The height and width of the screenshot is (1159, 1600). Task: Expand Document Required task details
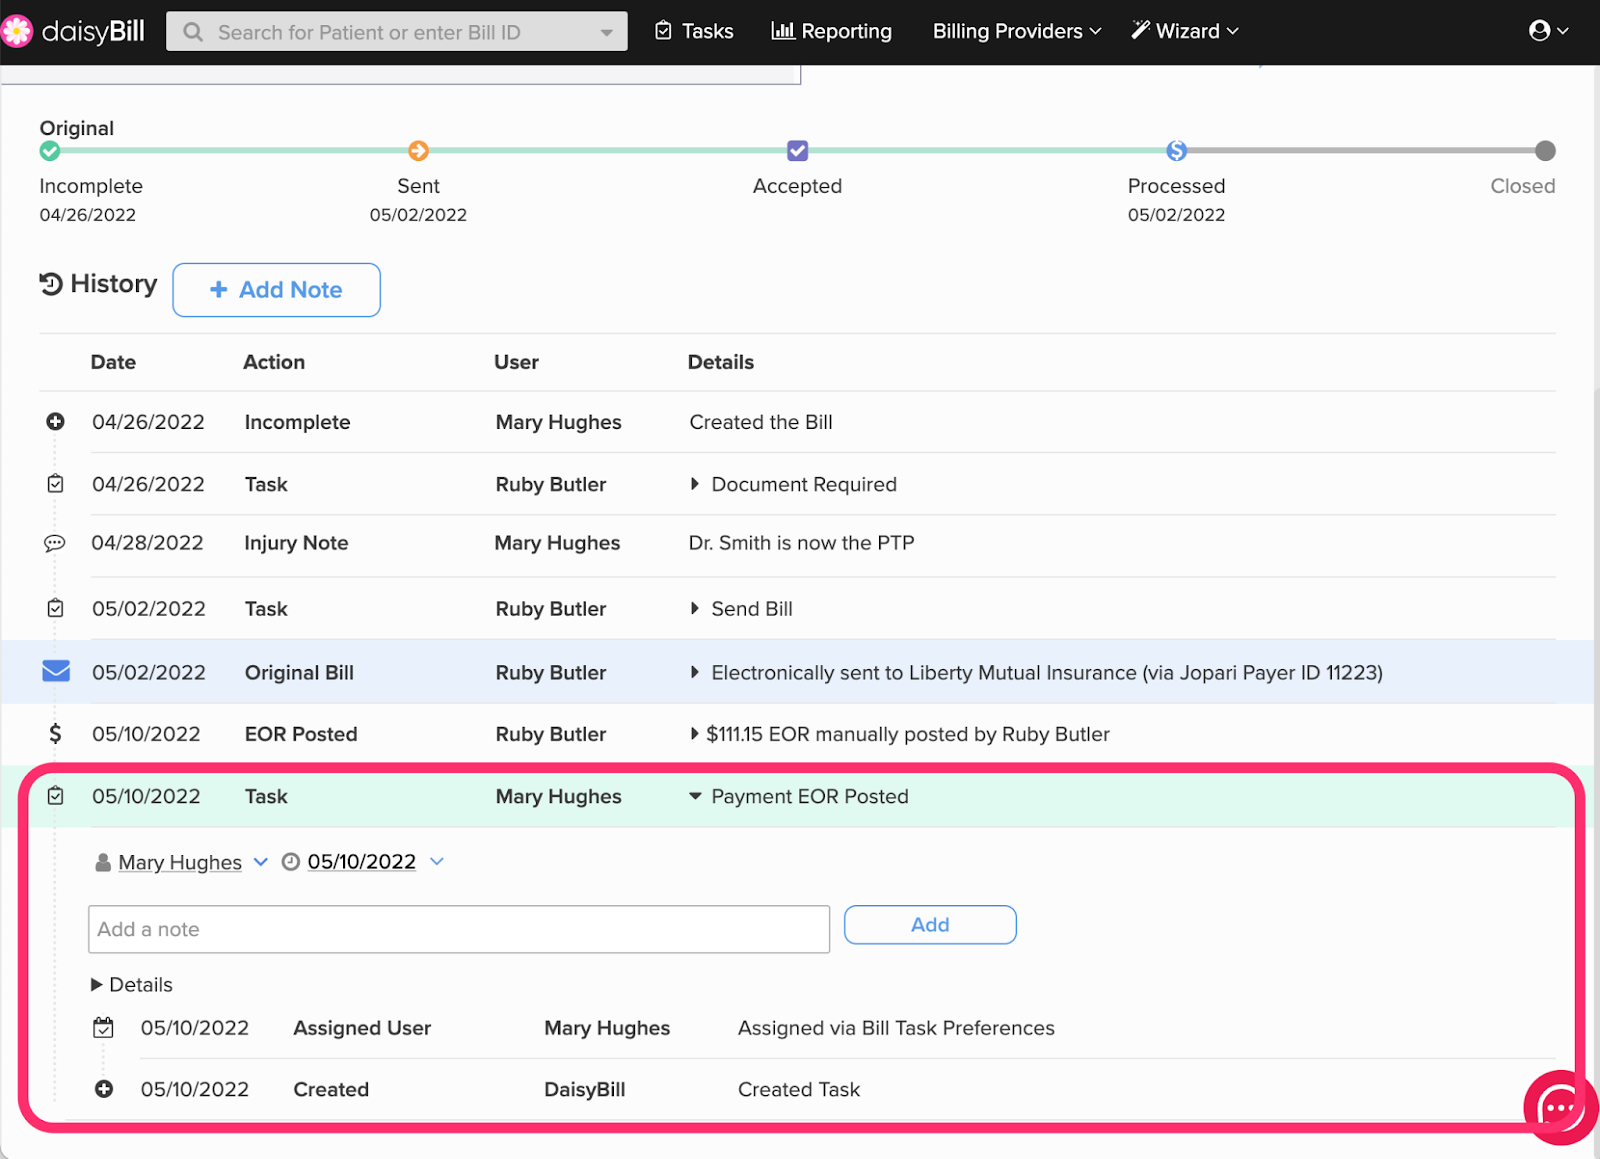point(695,484)
